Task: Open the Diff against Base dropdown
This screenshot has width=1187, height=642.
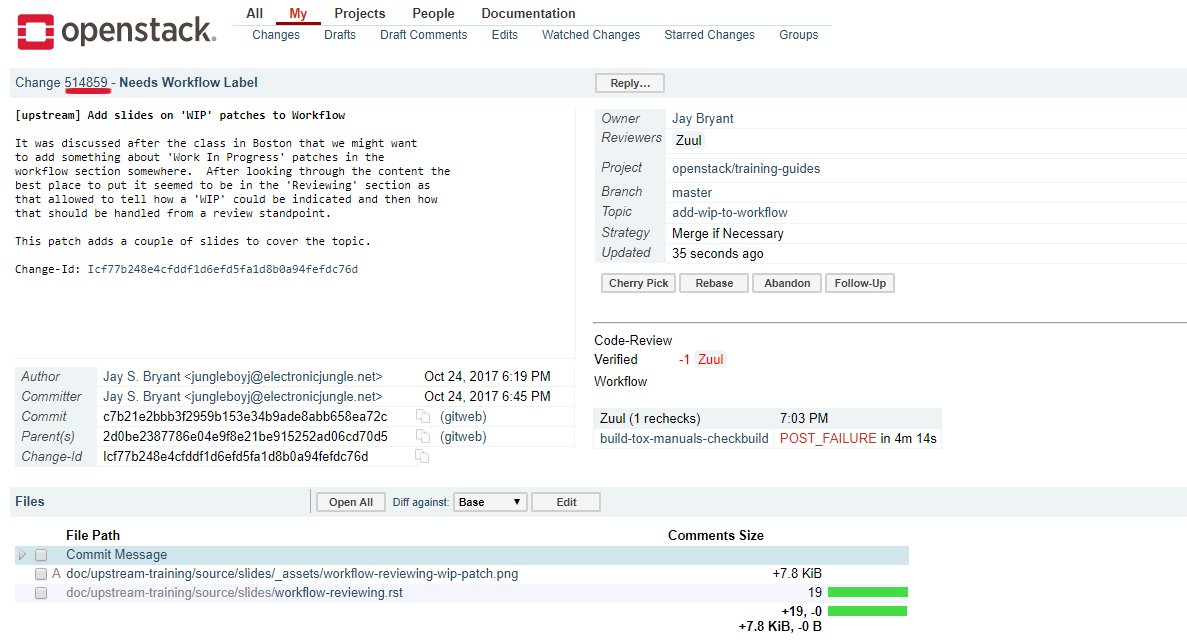Action: coord(490,502)
